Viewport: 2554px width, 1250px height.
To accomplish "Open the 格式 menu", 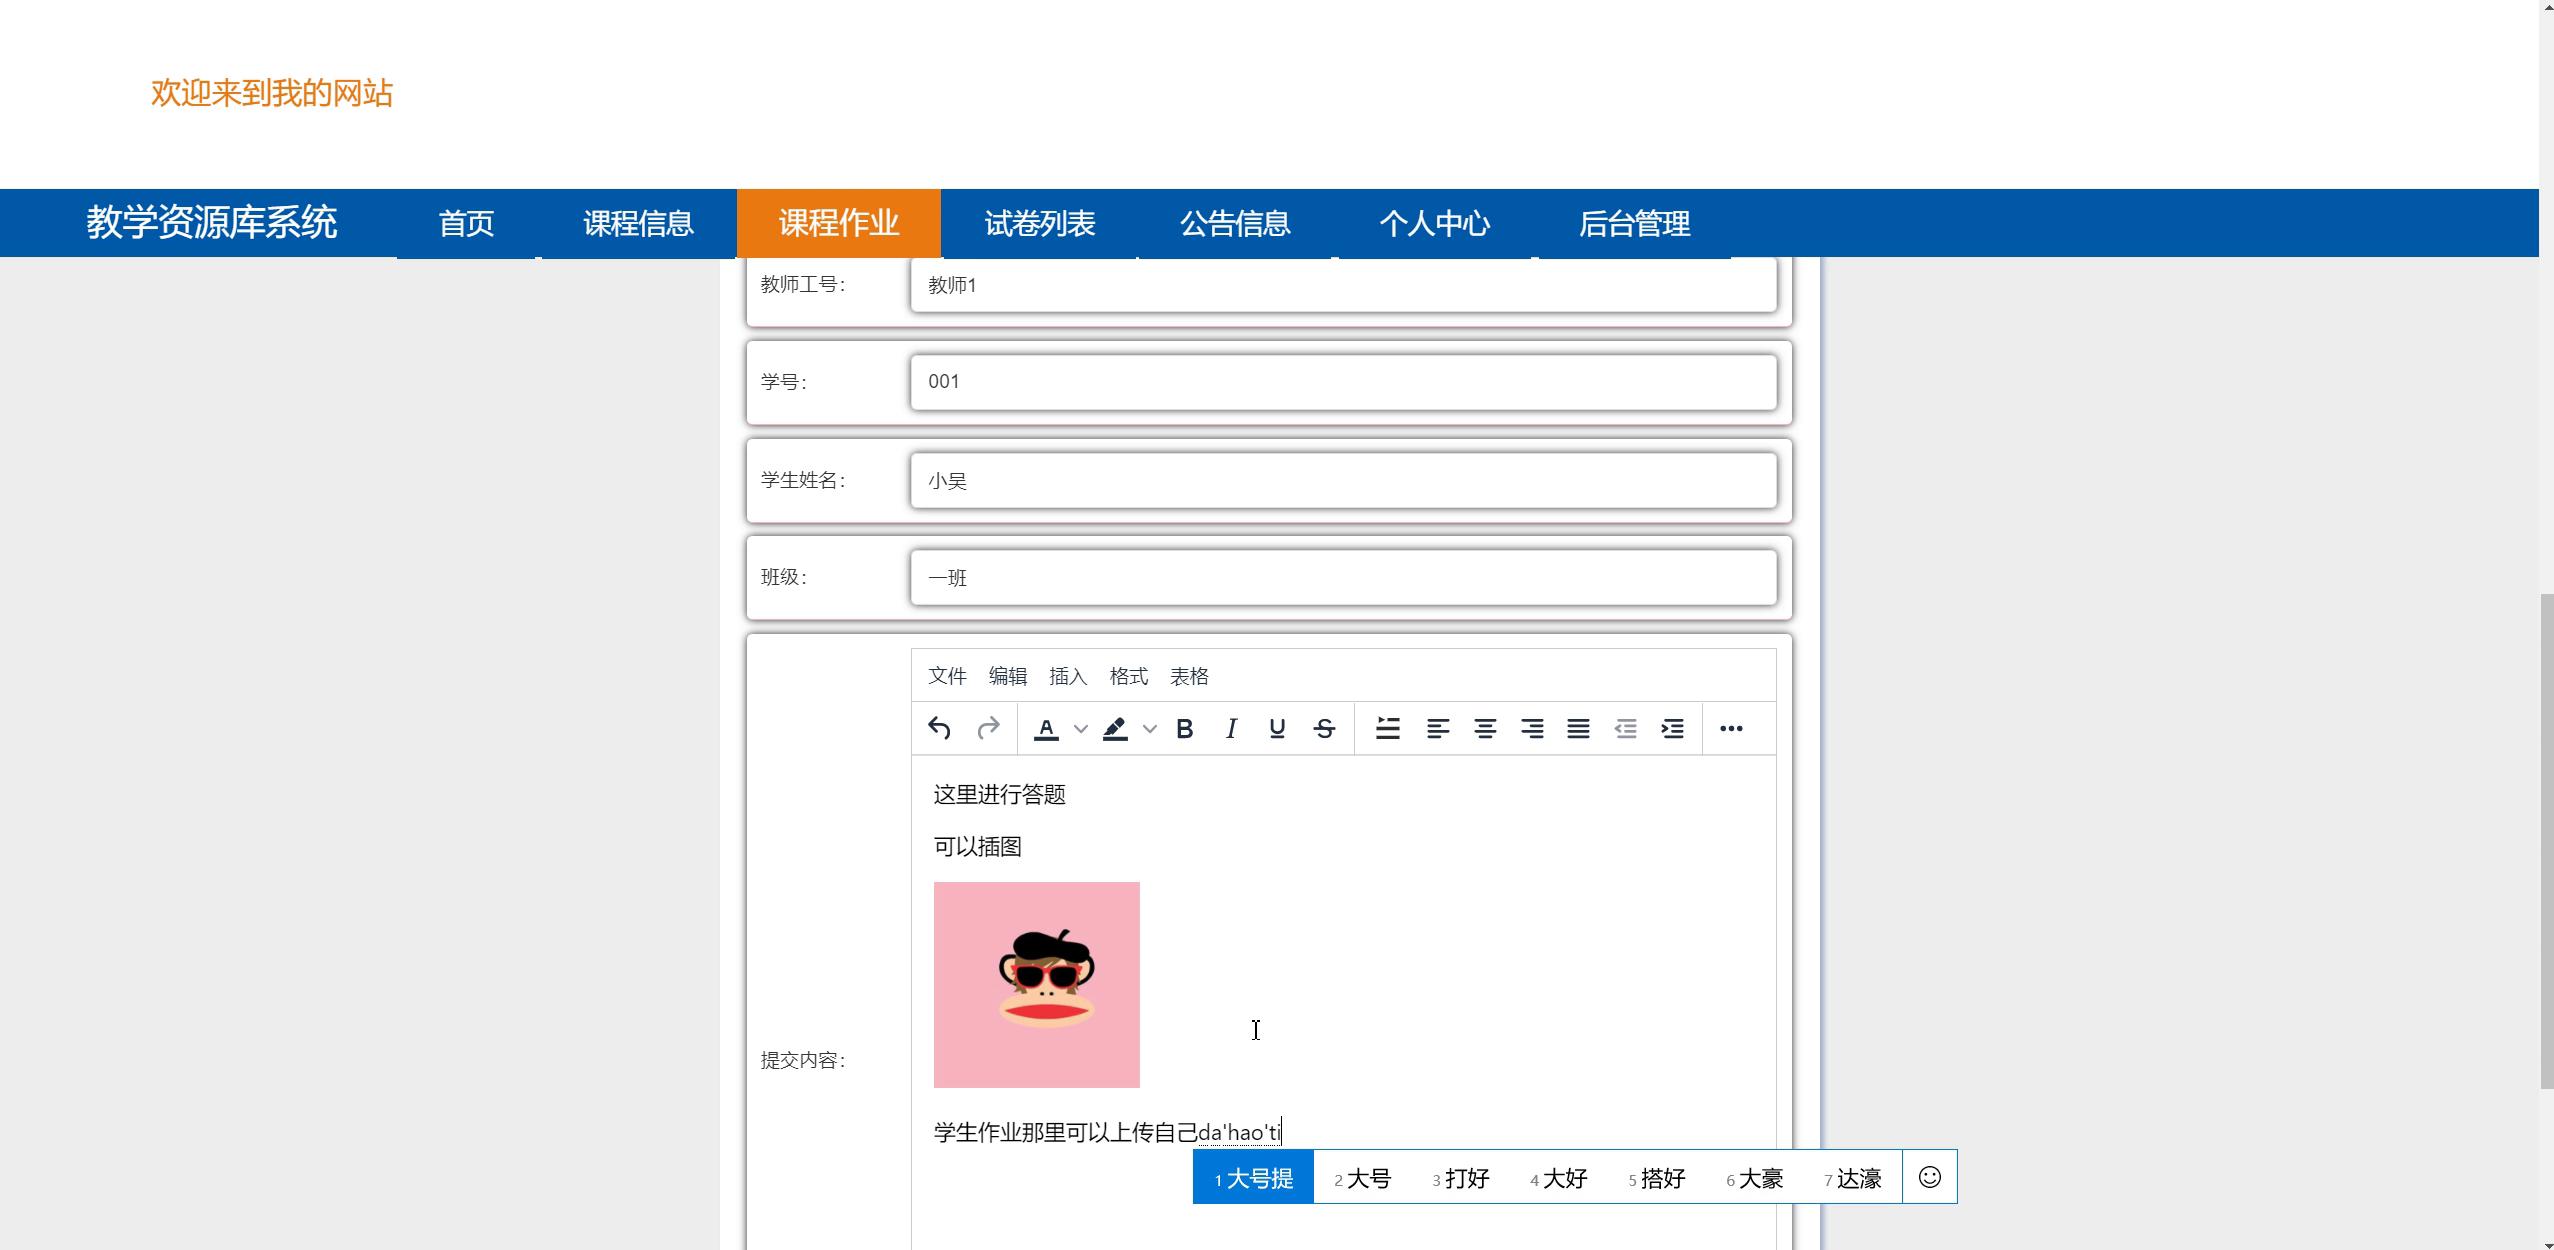I will tap(1128, 676).
